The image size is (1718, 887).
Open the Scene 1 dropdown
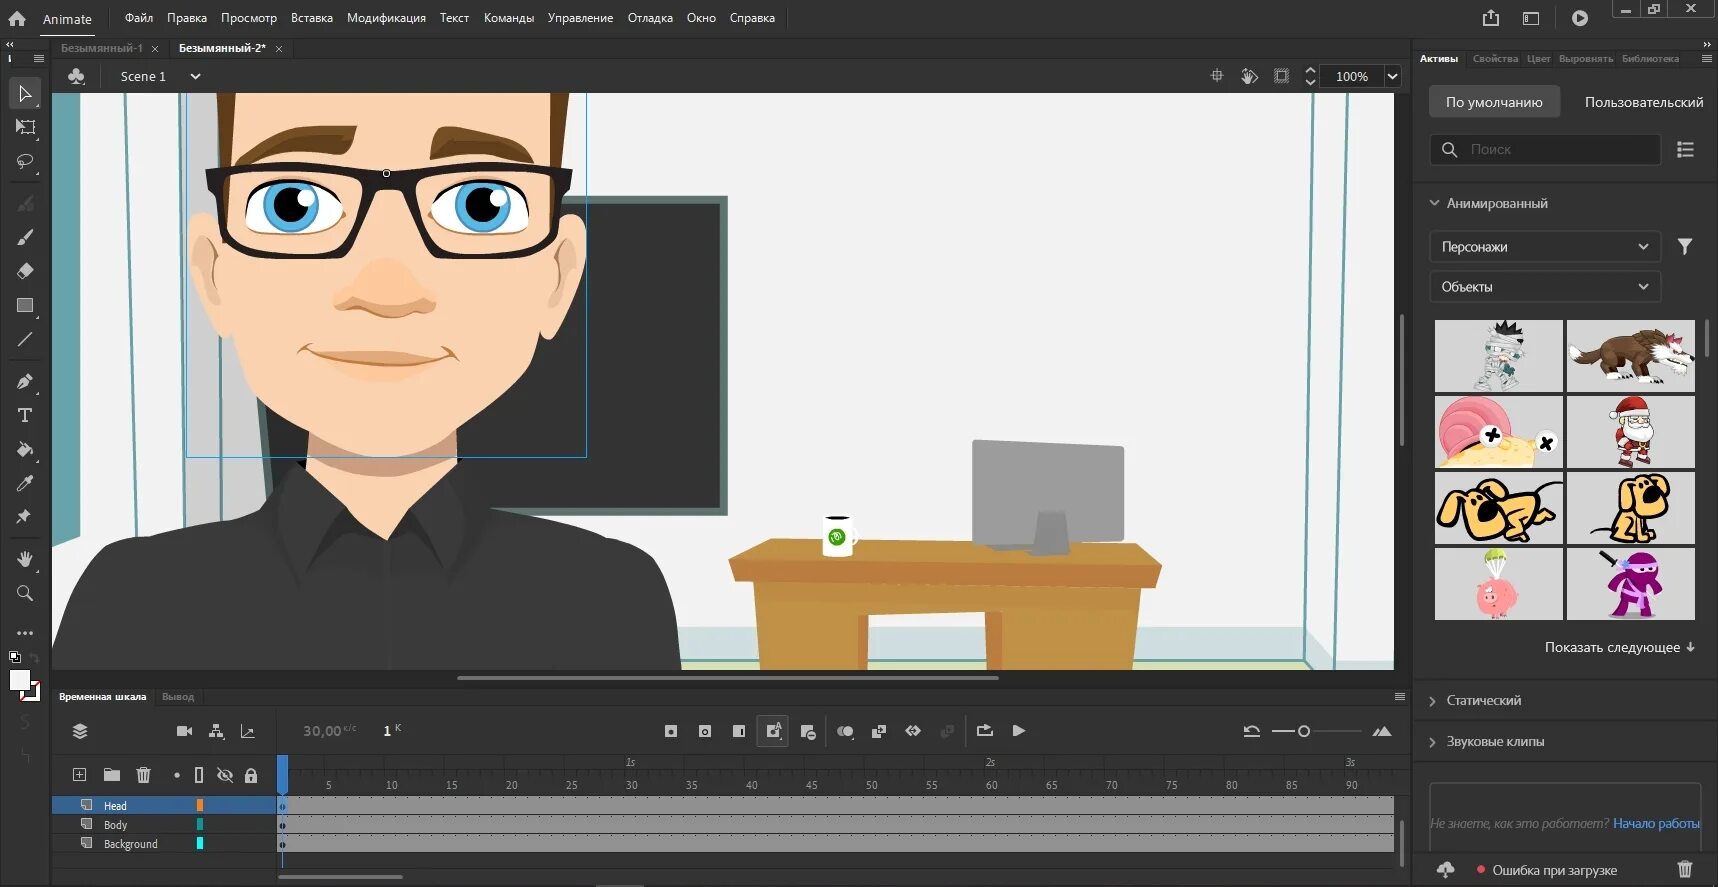195,76
